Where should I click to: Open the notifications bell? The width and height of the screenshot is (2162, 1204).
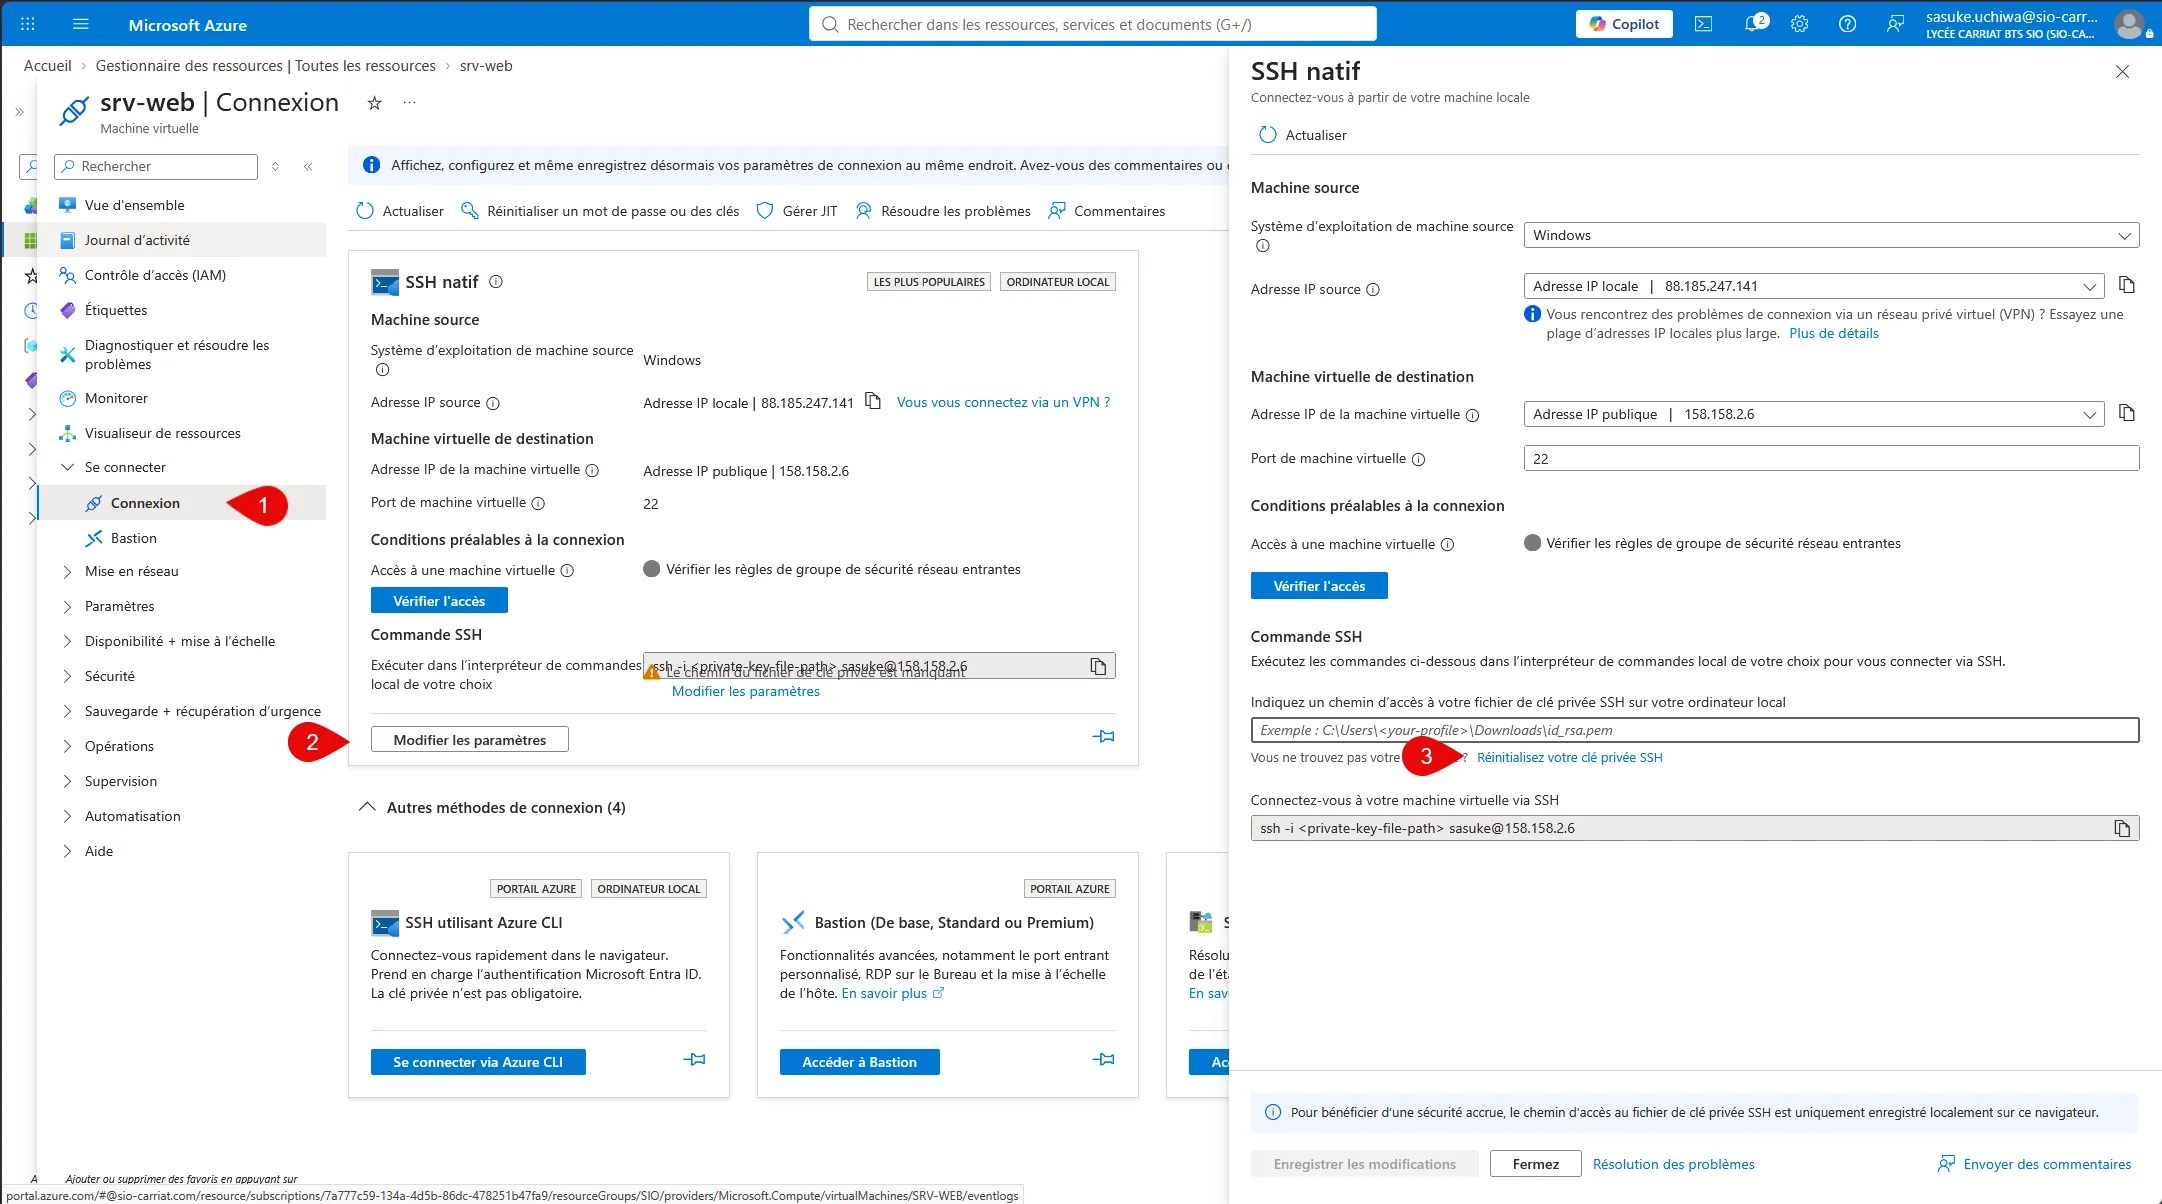(x=1752, y=24)
